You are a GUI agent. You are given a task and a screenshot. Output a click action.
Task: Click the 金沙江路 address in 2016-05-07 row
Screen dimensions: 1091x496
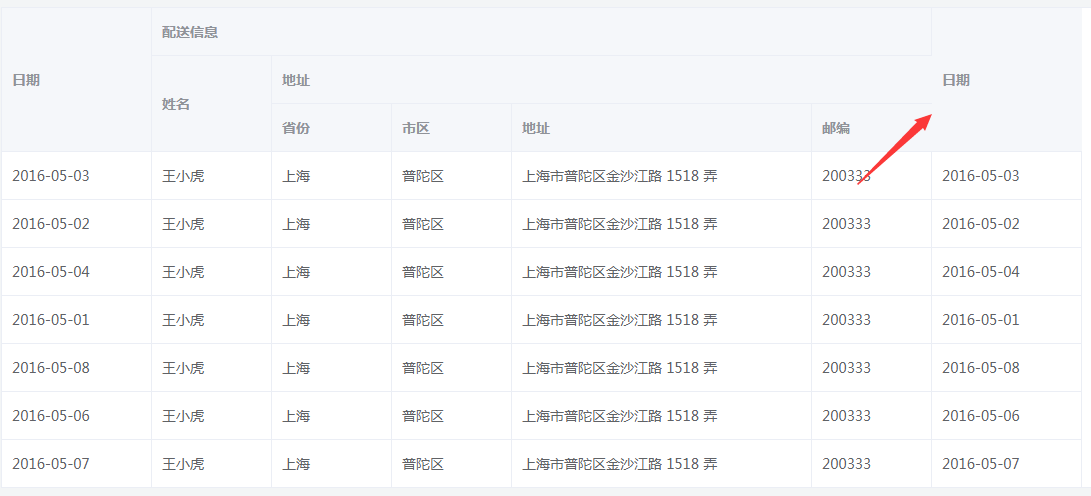[620, 464]
